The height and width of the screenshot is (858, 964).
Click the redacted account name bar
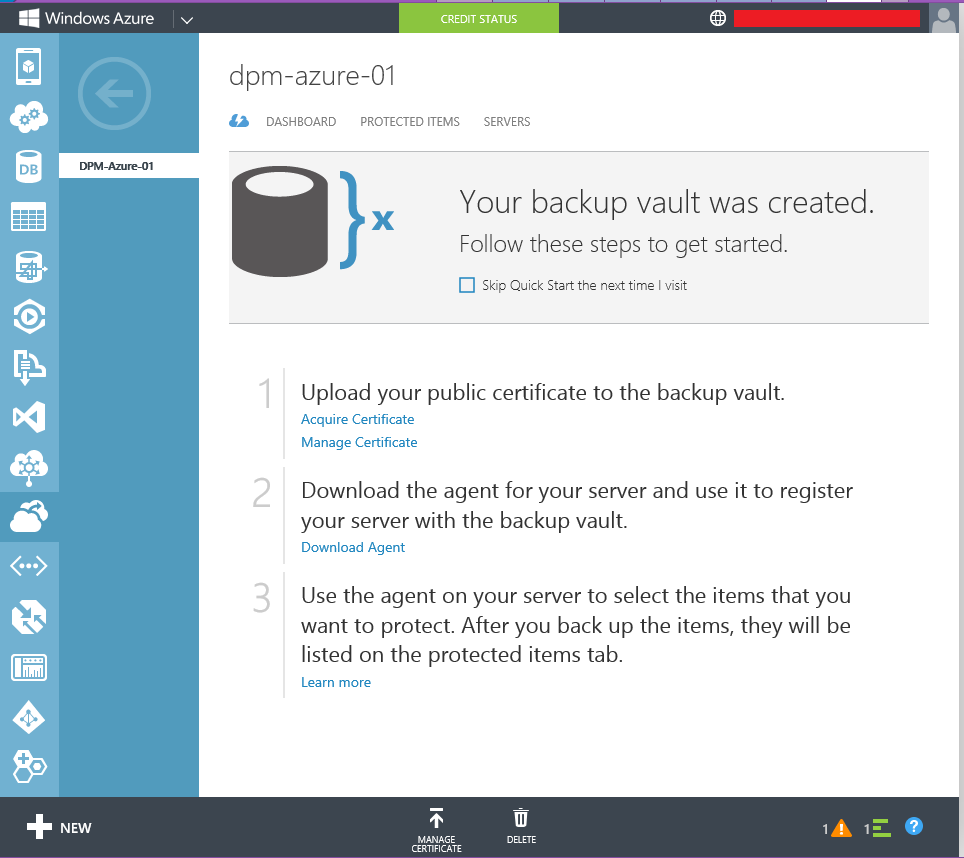[827, 18]
